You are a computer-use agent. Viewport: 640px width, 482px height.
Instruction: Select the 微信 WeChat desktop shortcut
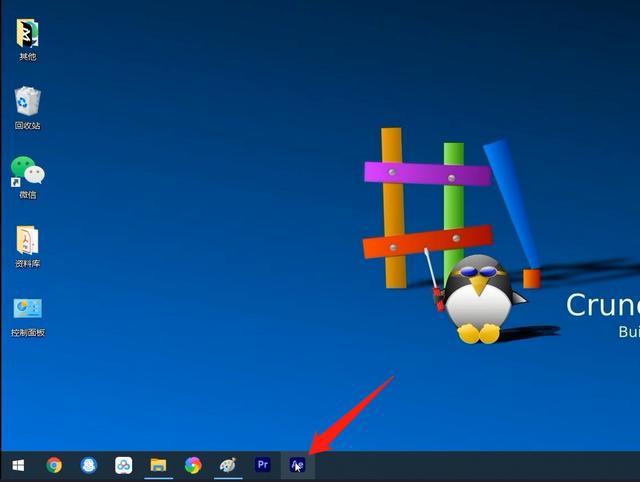[x=27, y=178]
